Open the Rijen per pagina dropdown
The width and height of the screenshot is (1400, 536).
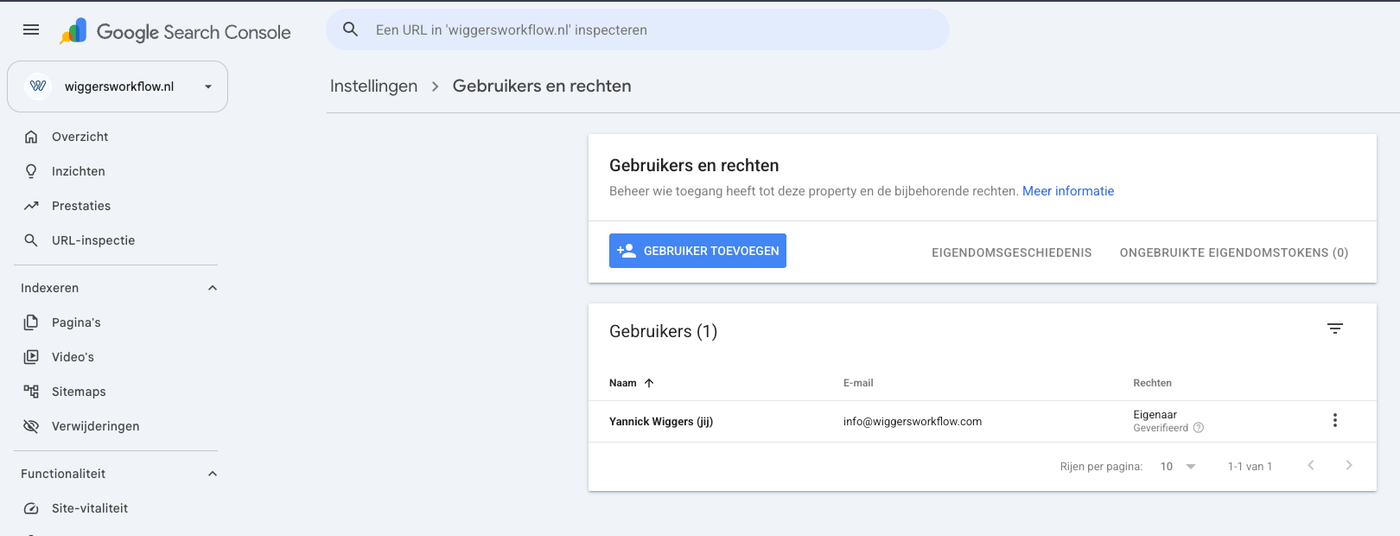(1178, 466)
